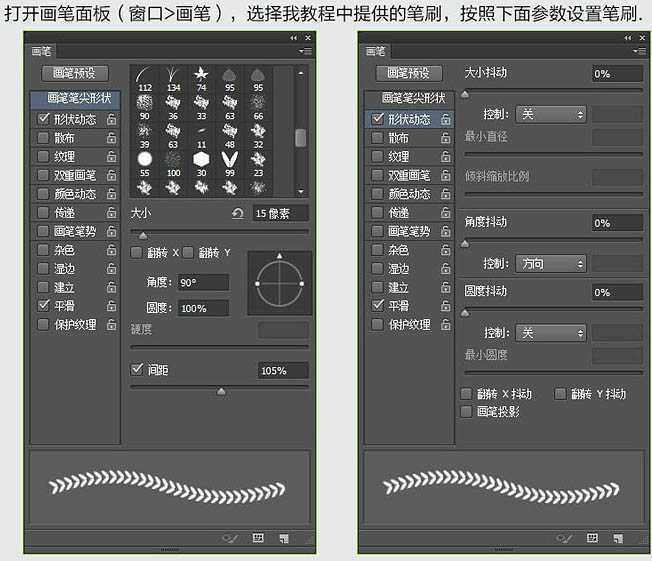
Task: Click the 角度抖动 percentage field
Action: (x=617, y=223)
